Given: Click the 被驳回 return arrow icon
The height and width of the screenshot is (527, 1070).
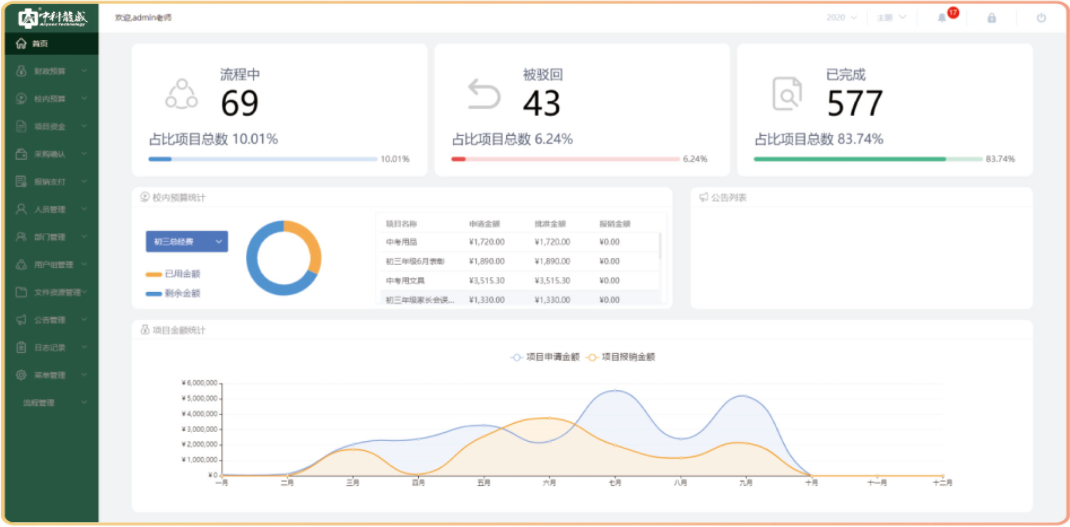Looking at the screenshot, I should [484, 94].
